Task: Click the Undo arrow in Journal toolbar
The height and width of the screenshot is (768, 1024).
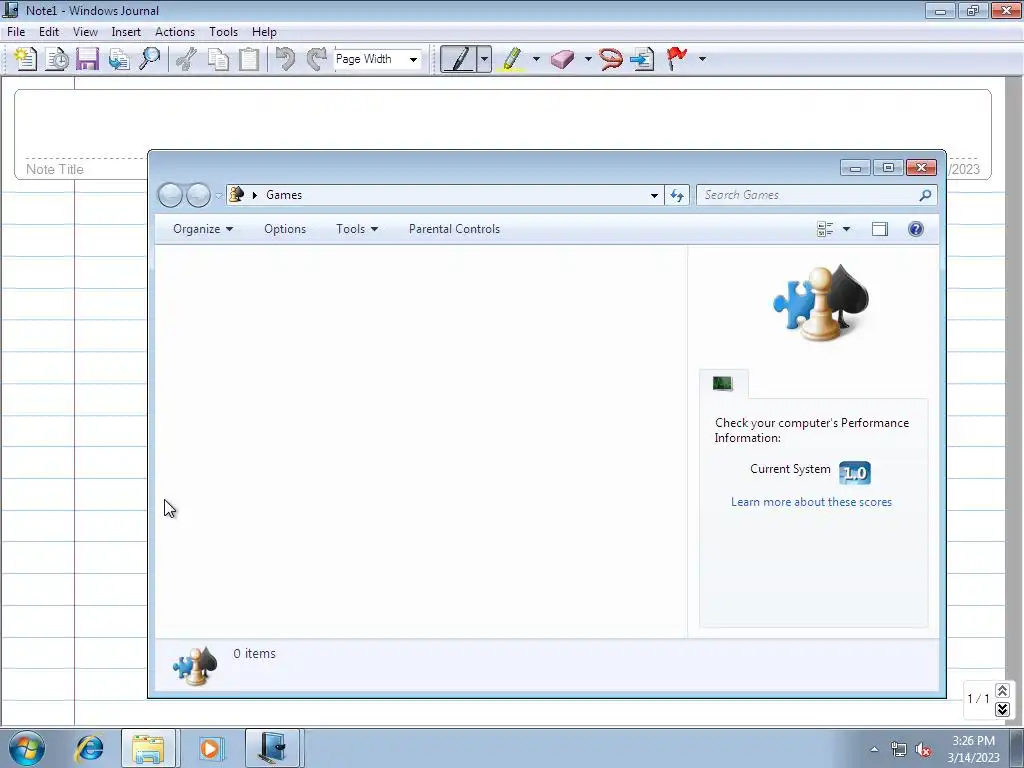Action: [x=285, y=59]
